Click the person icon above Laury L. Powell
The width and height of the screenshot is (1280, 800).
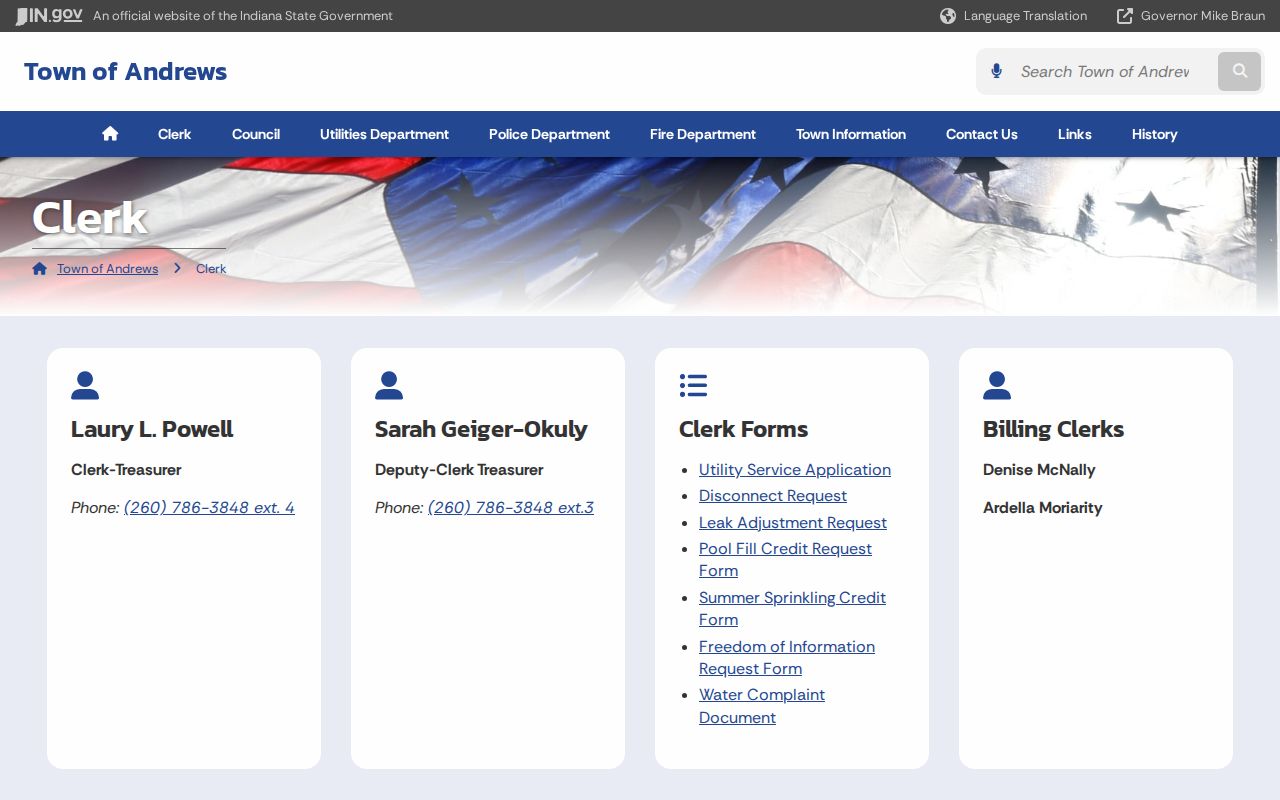coord(85,385)
